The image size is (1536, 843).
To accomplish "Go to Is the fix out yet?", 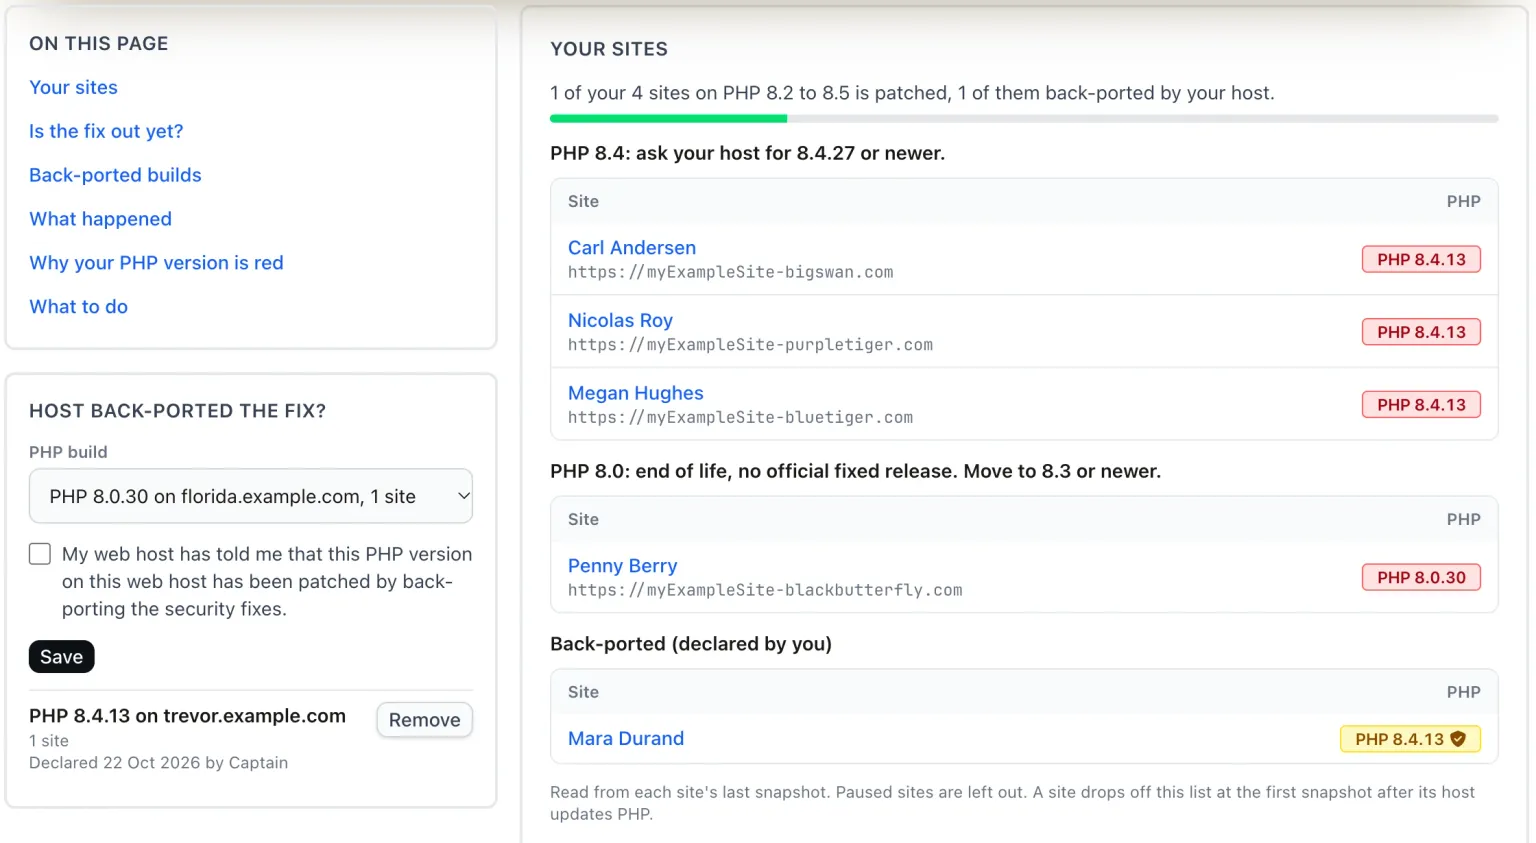I will [x=106, y=131].
